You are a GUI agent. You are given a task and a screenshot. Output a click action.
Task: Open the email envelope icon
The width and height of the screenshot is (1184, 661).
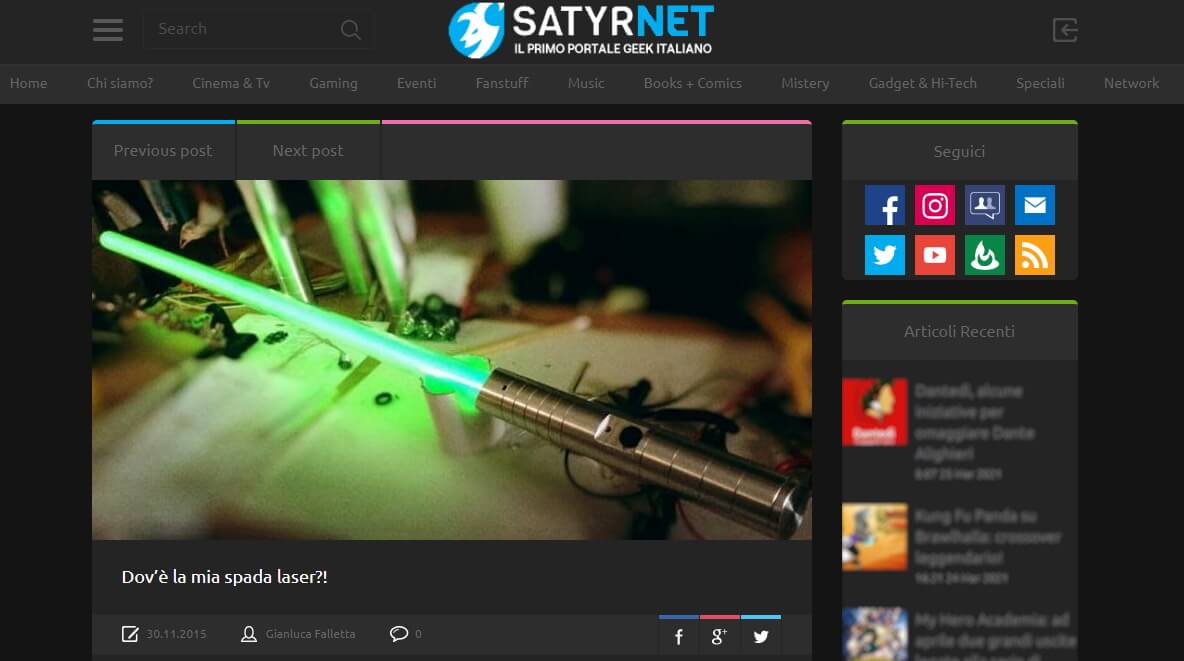point(1035,206)
